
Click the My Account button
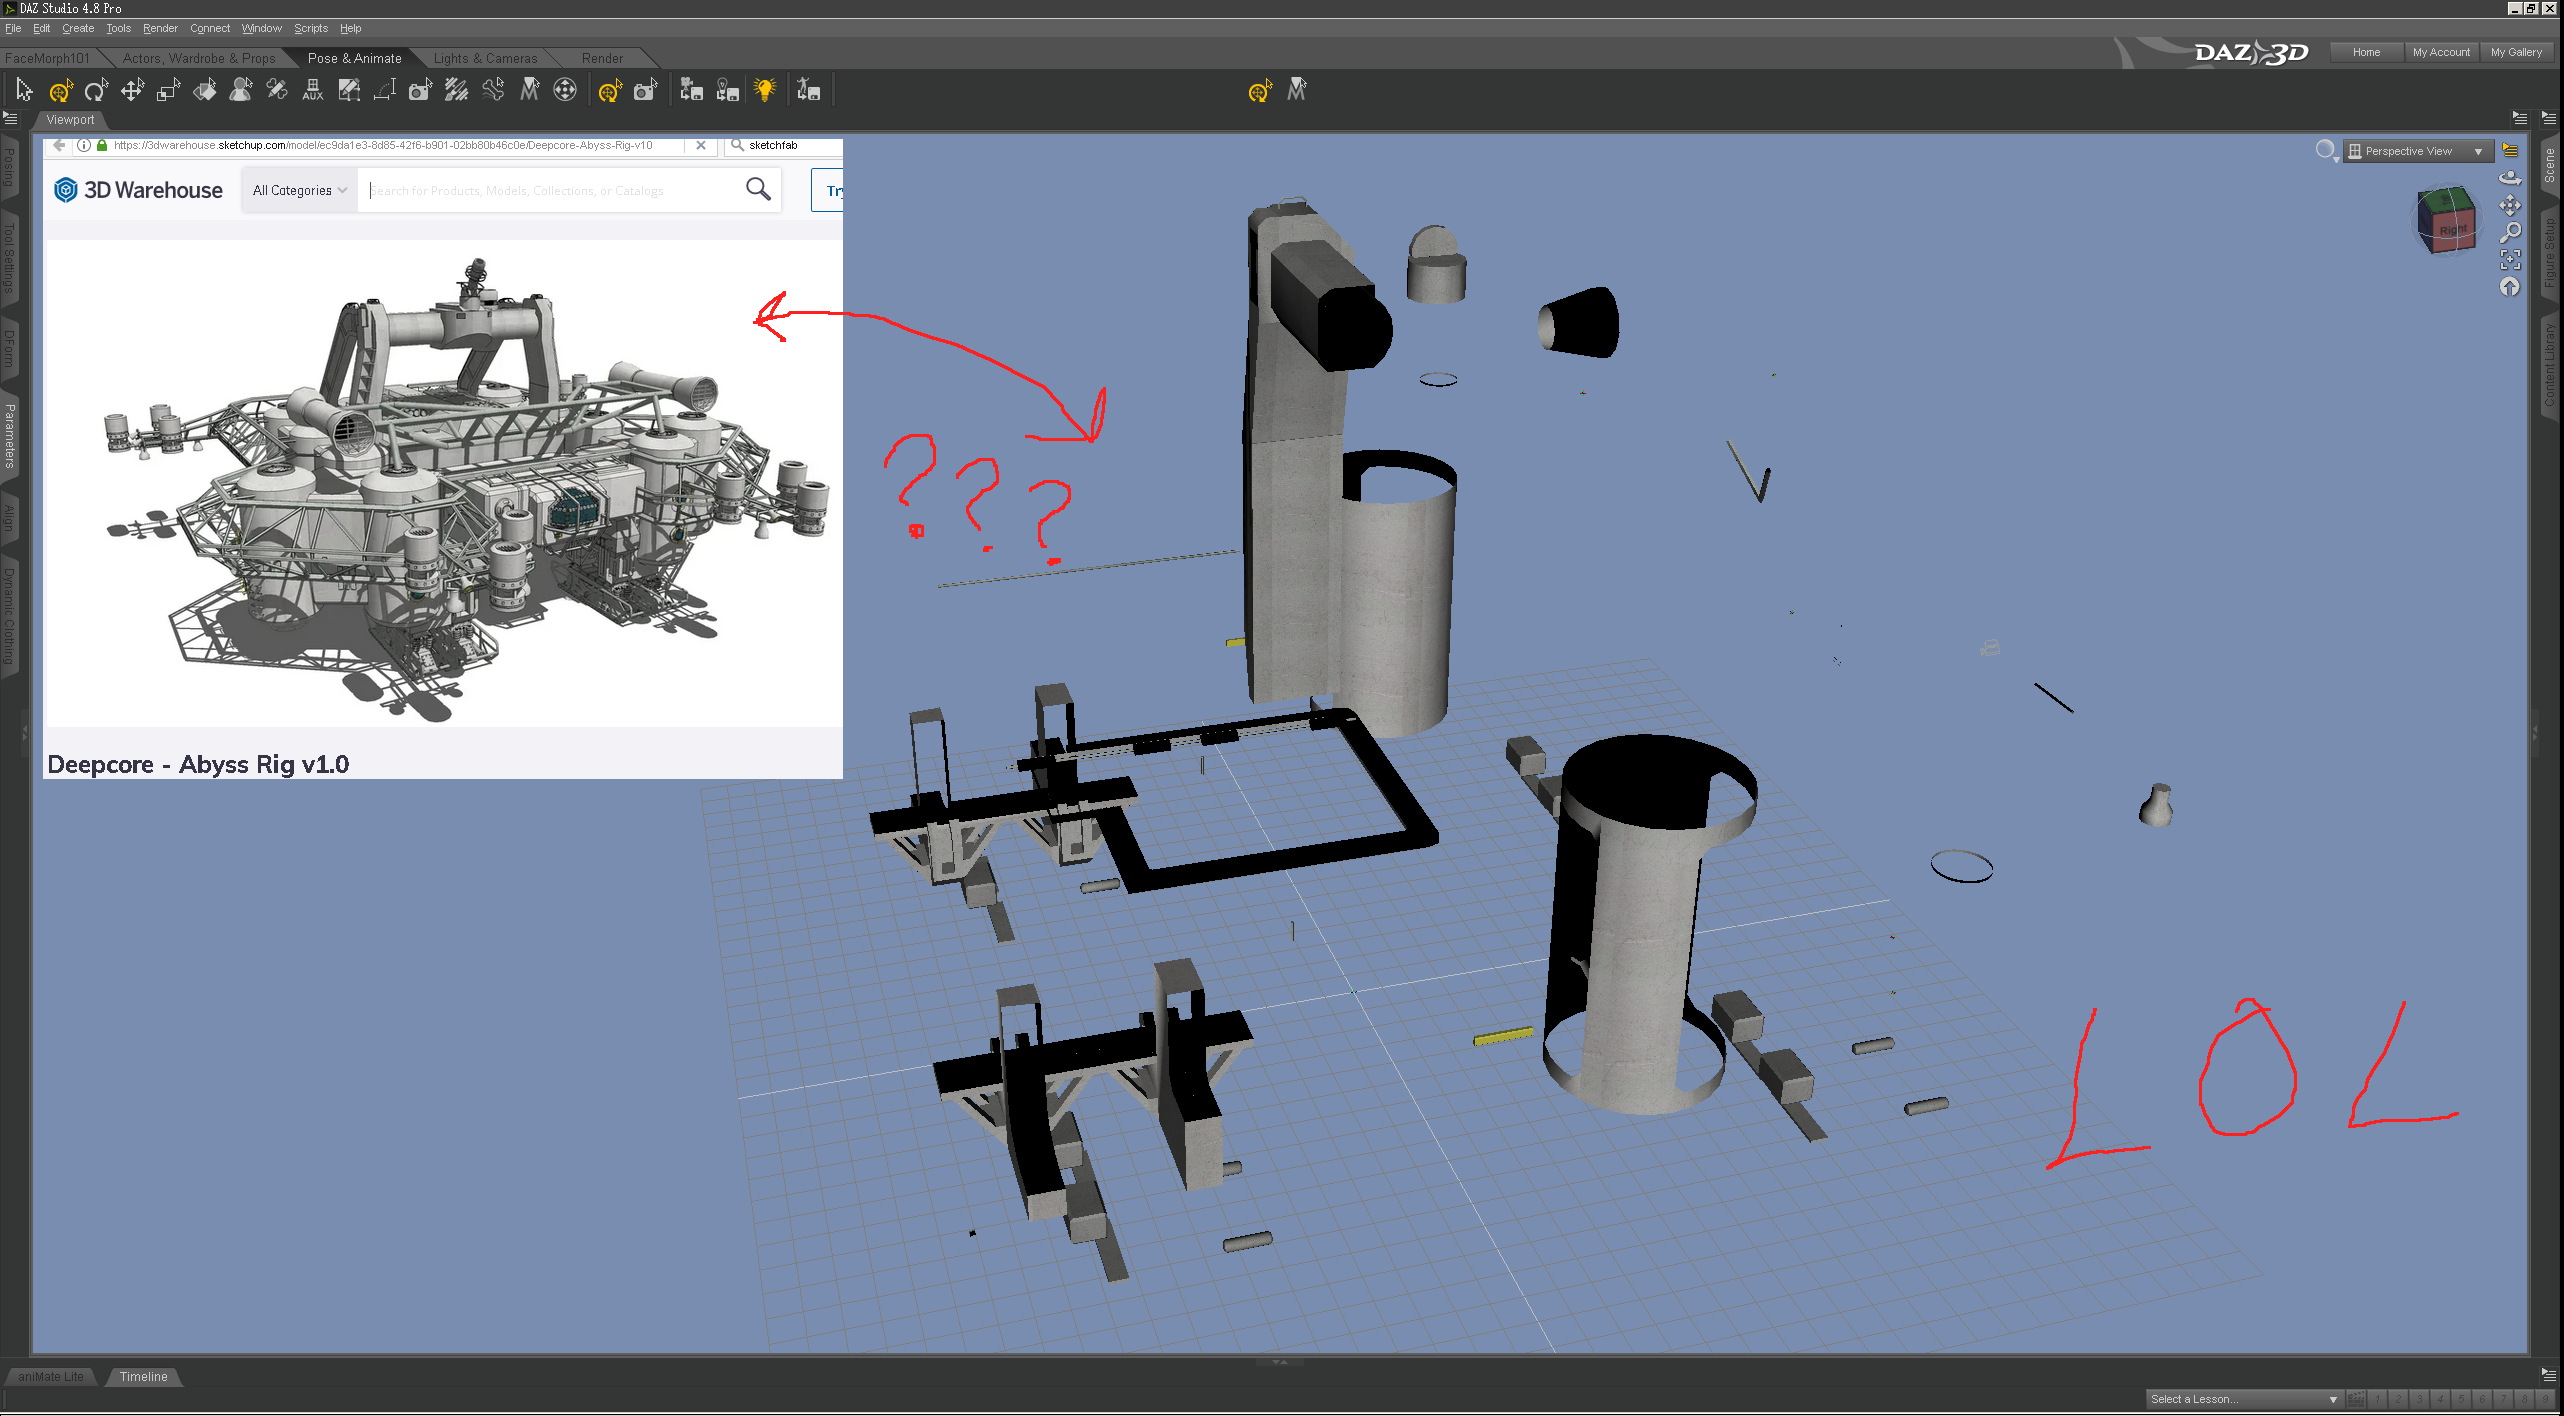click(2440, 52)
